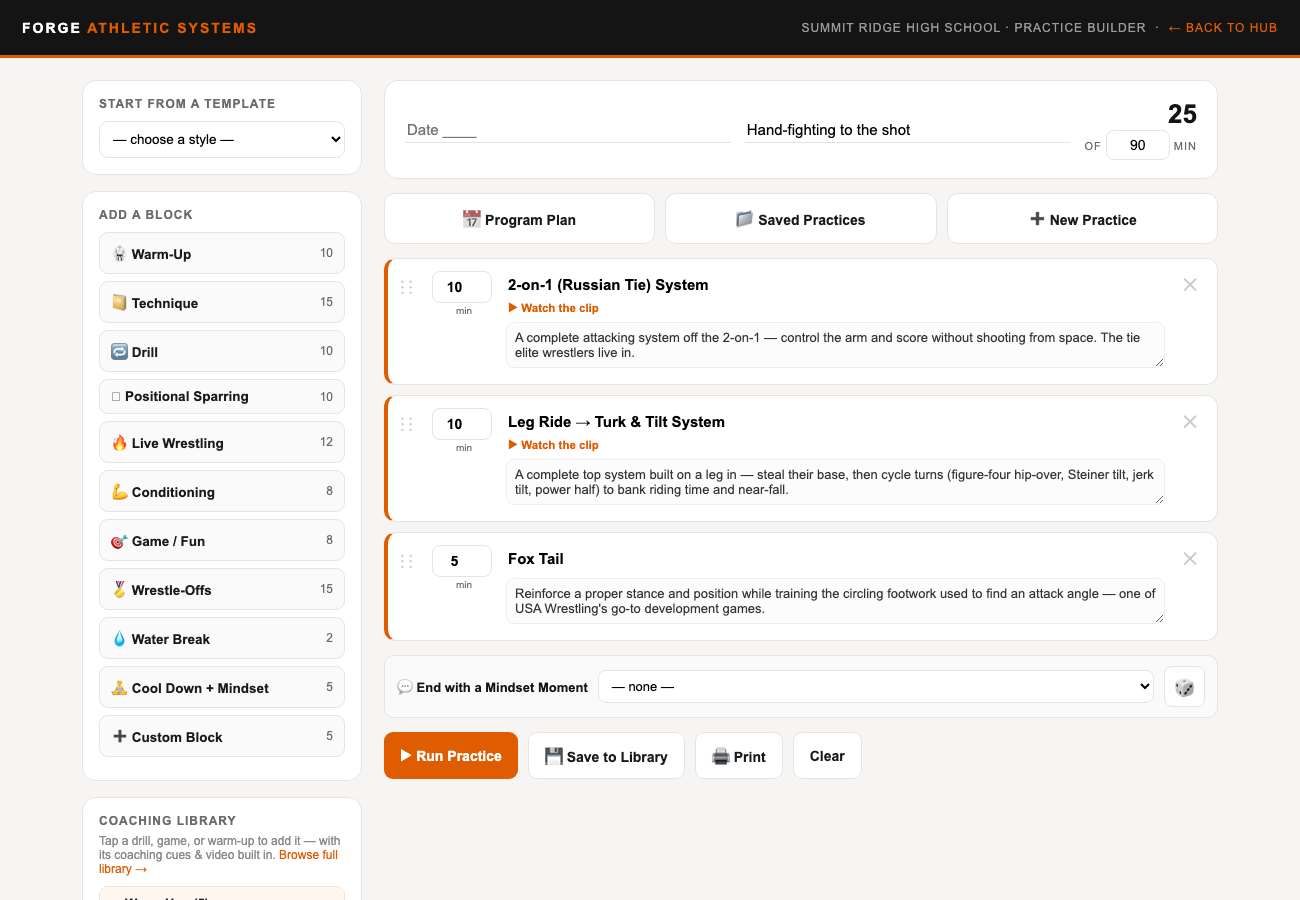Click the Leg Ride → Turk & Tilt title
The height and width of the screenshot is (900, 1300).
click(x=616, y=422)
